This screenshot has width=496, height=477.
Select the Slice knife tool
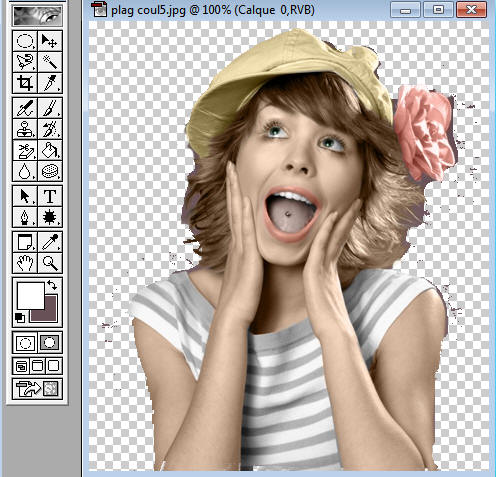click(x=50, y=83)
